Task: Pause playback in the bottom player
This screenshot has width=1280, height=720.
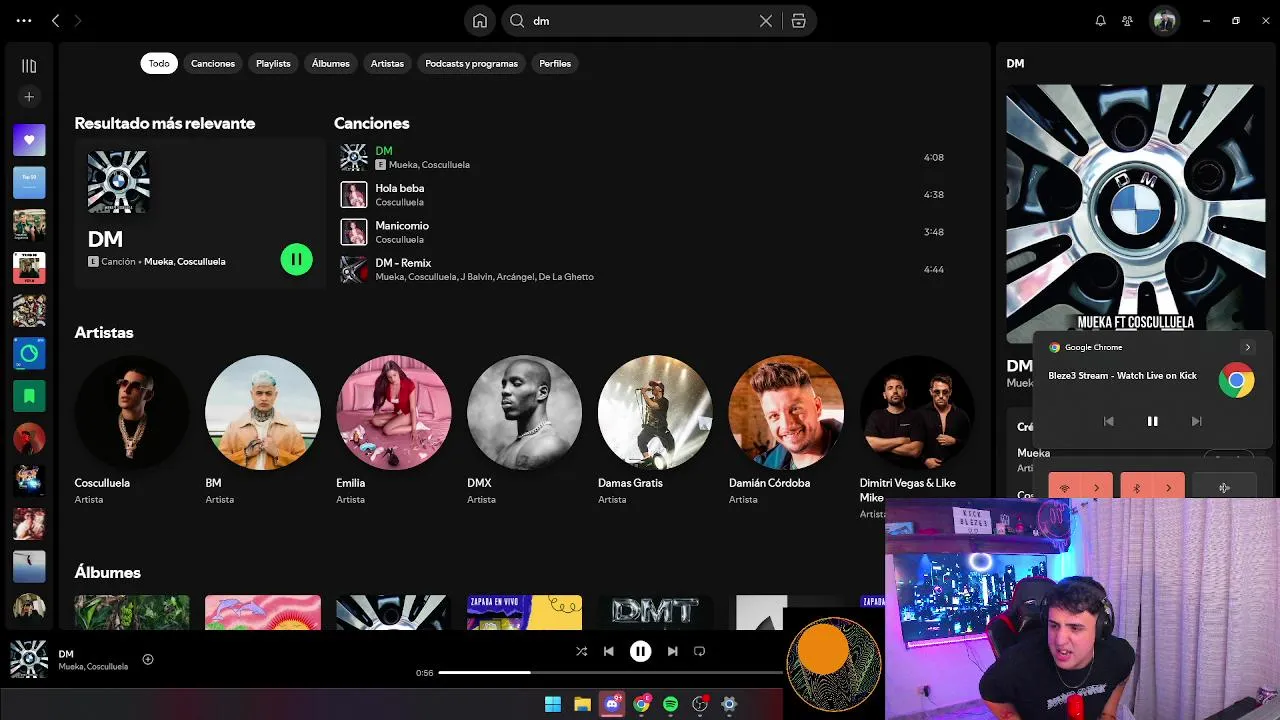Action: click(x=640, y=651)
